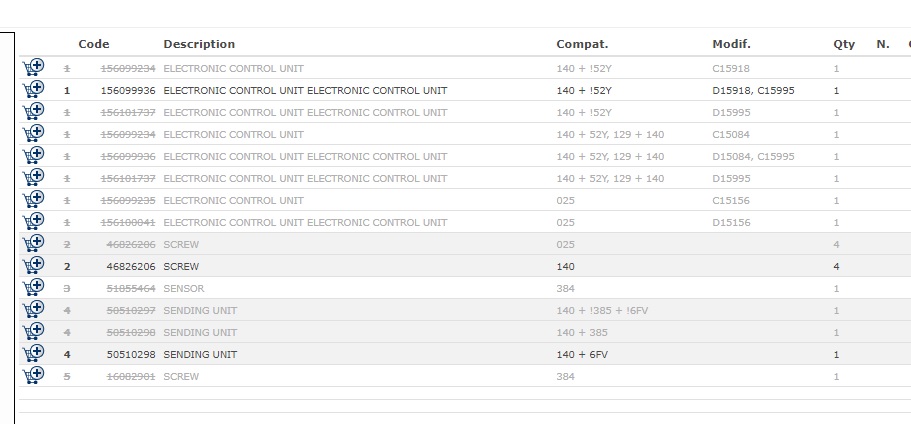Click the Qty column header
911x424 pixels.
coord(844,44)
